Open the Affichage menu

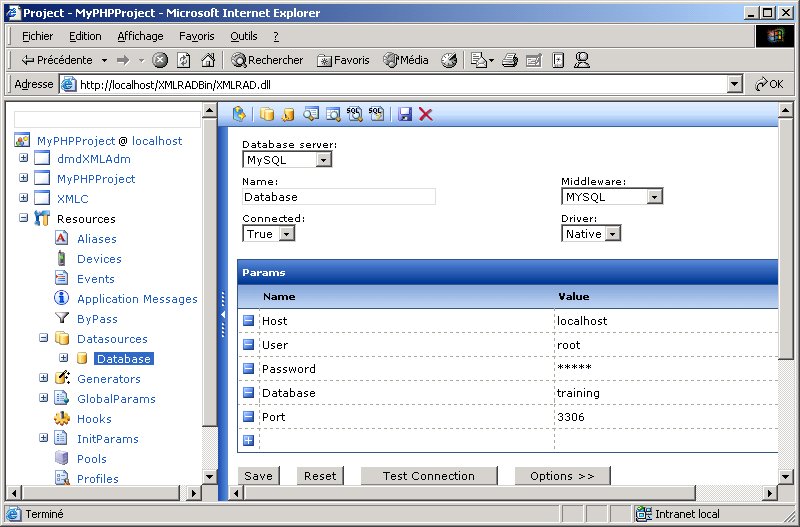coord(140,36)
